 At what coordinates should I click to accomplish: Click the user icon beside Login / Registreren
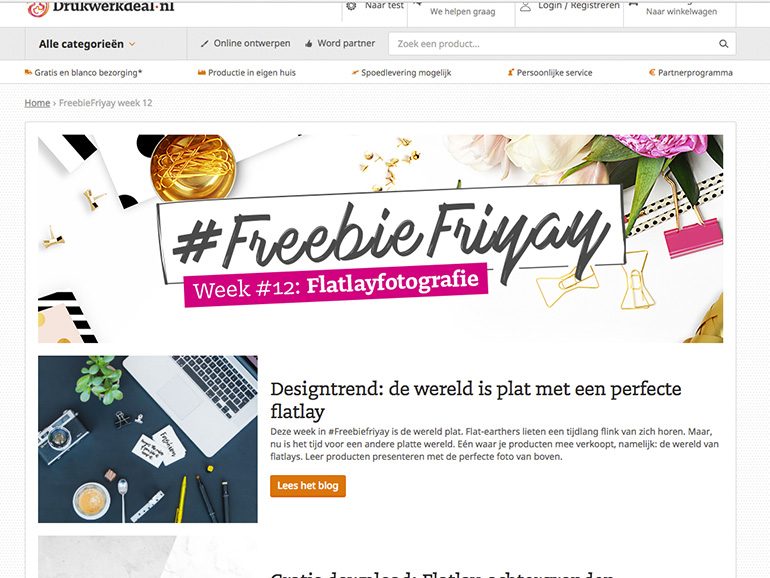click(x=525, y=6)
